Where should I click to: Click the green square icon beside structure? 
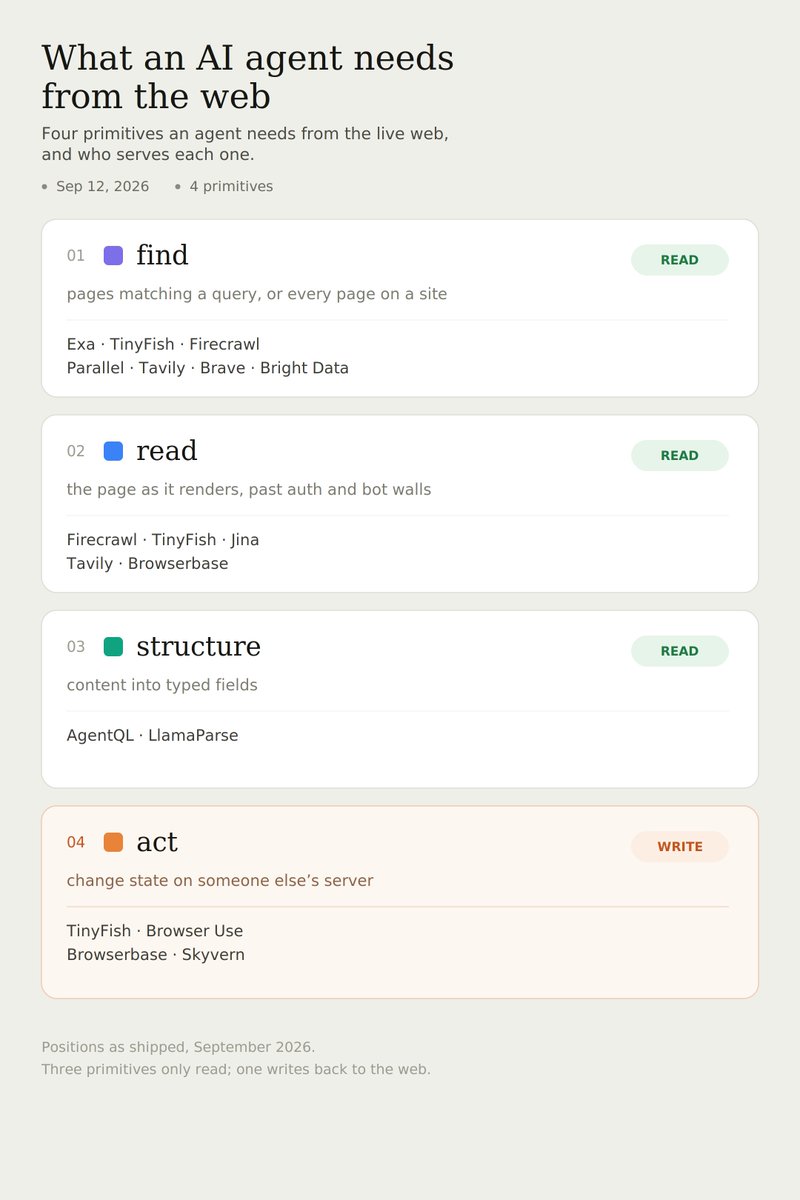[113, 647]
